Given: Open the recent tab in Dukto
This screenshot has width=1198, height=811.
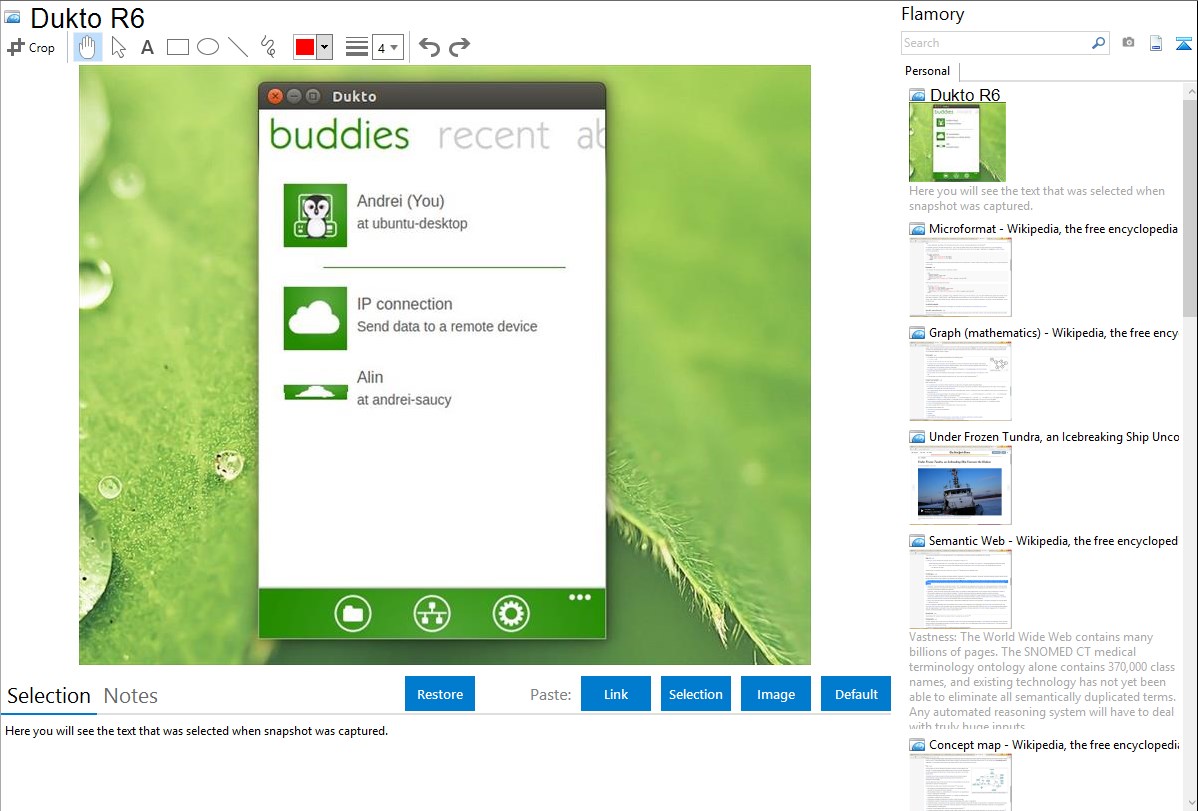Looking at the screenshot, I should [x=494, y=135].
